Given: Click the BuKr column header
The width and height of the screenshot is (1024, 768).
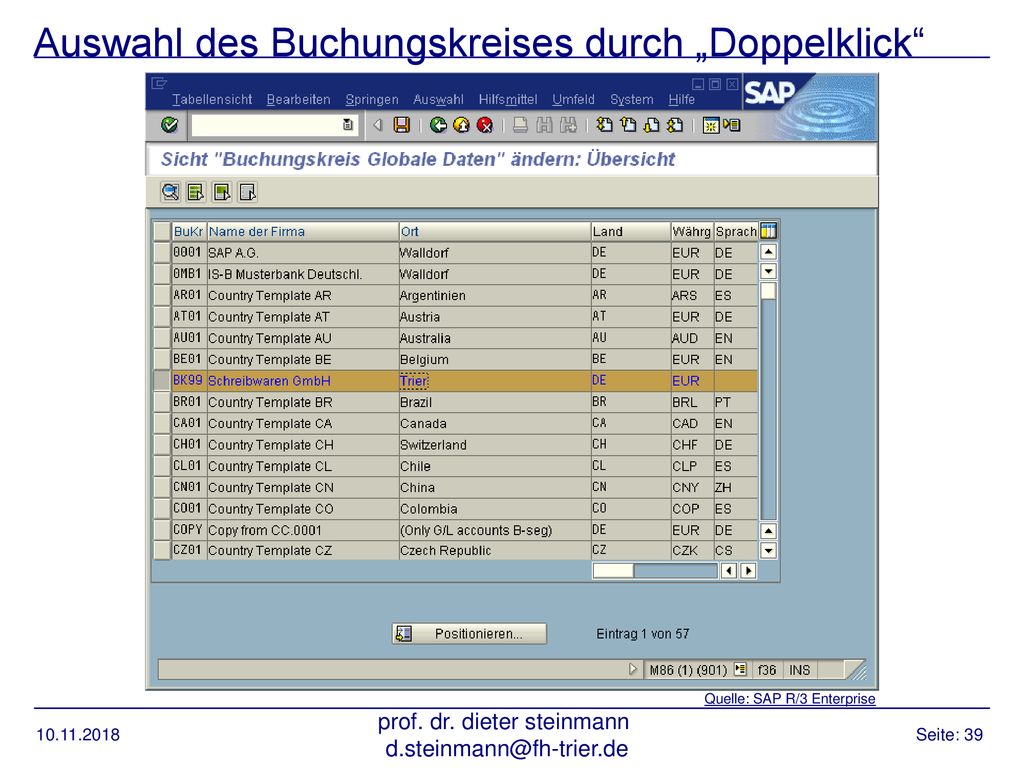Looking at the screenshot, I should click(x=189, y=231).
